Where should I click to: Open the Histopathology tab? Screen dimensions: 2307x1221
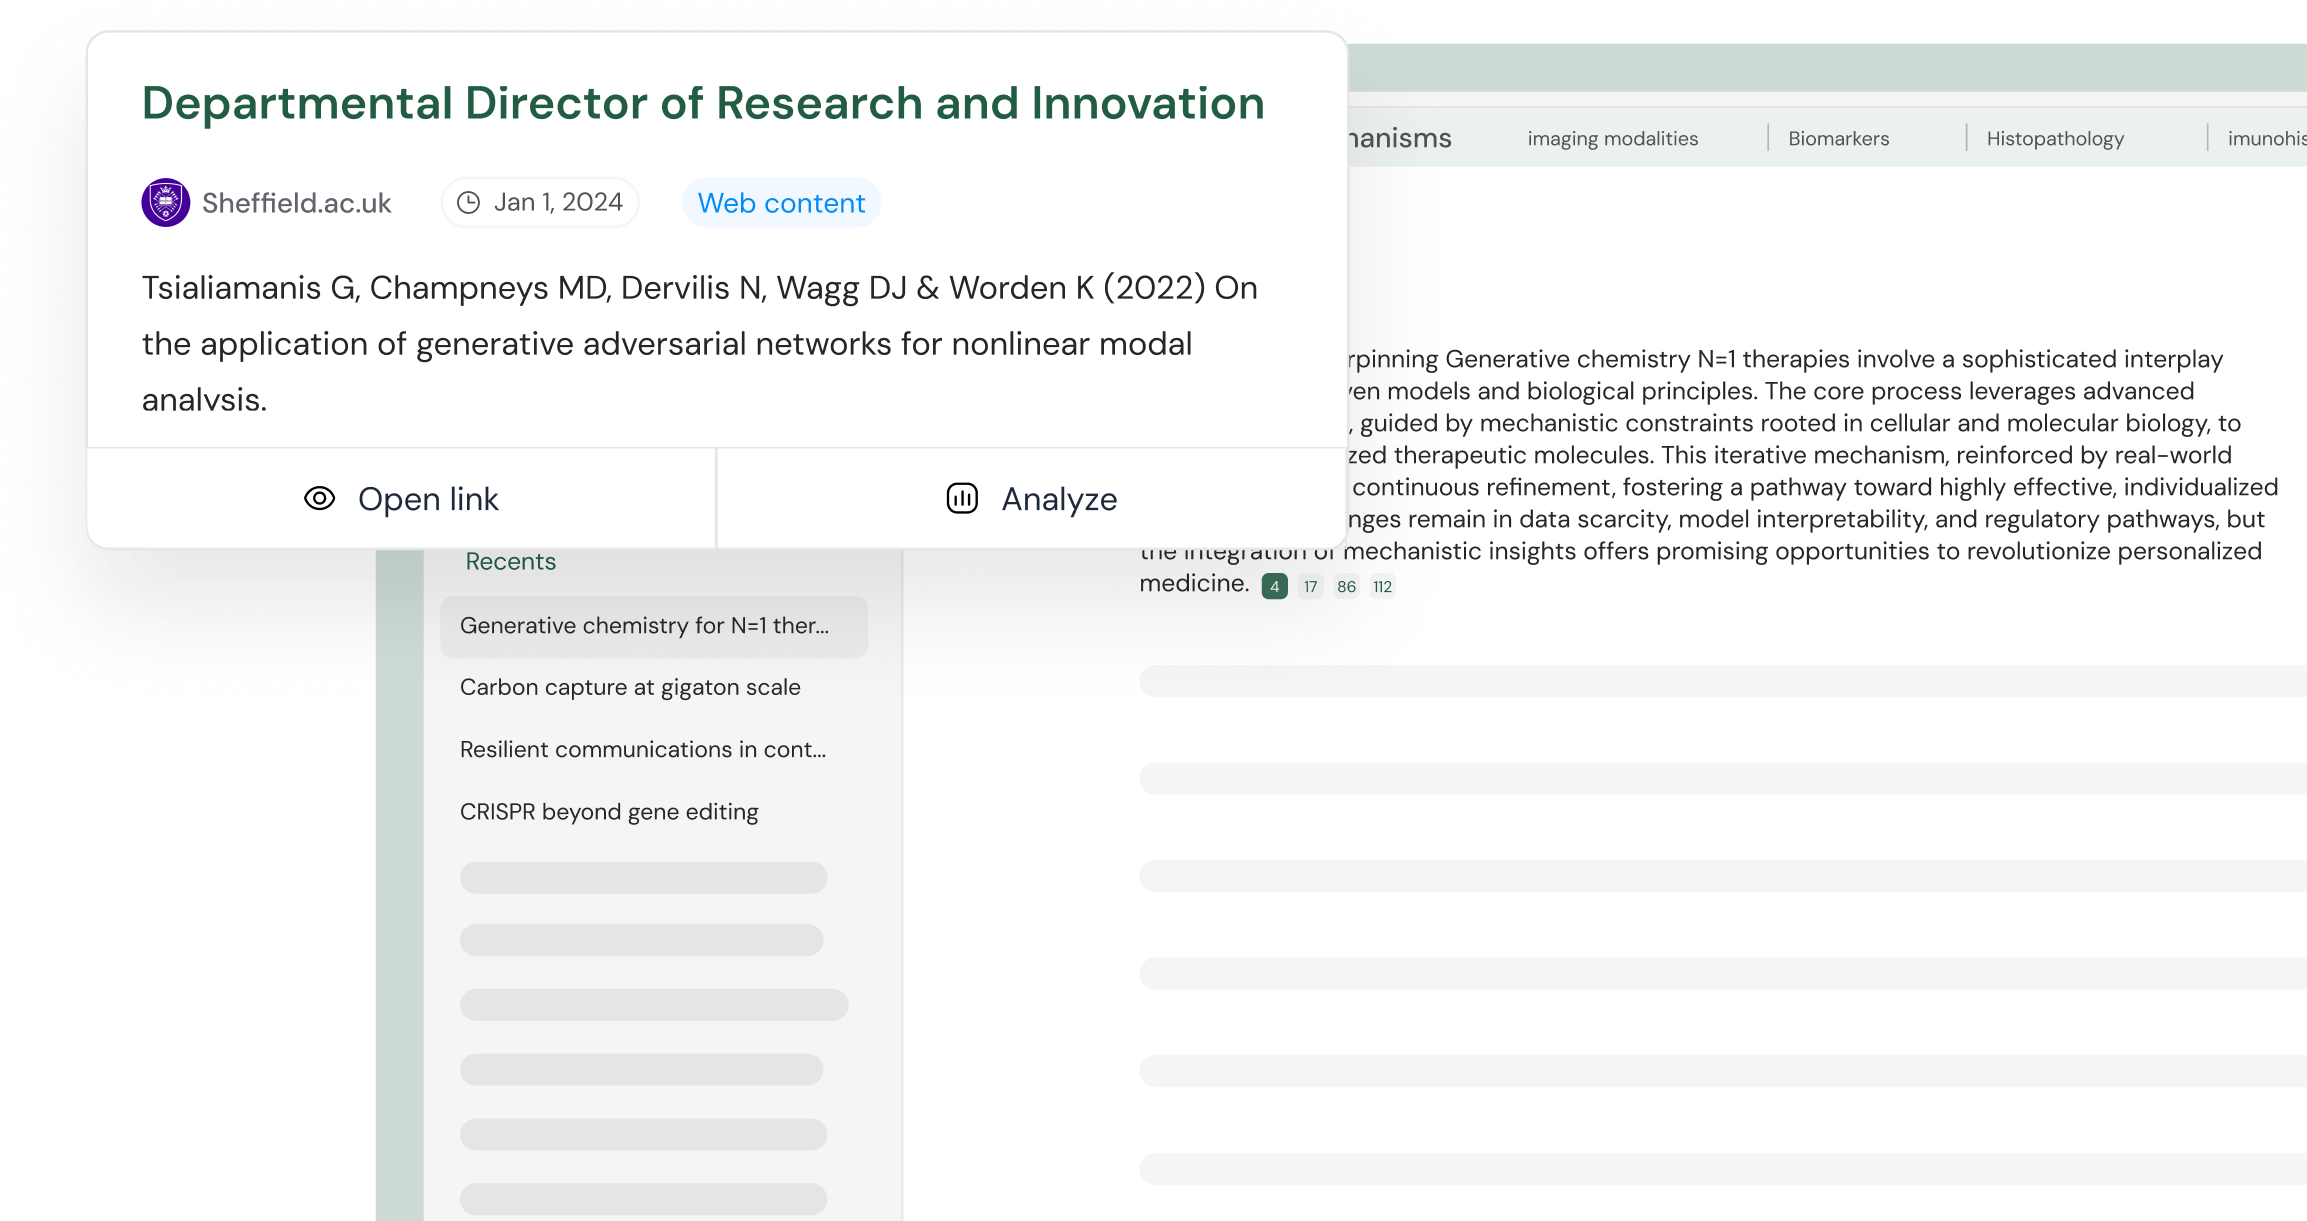(2055, 138)
